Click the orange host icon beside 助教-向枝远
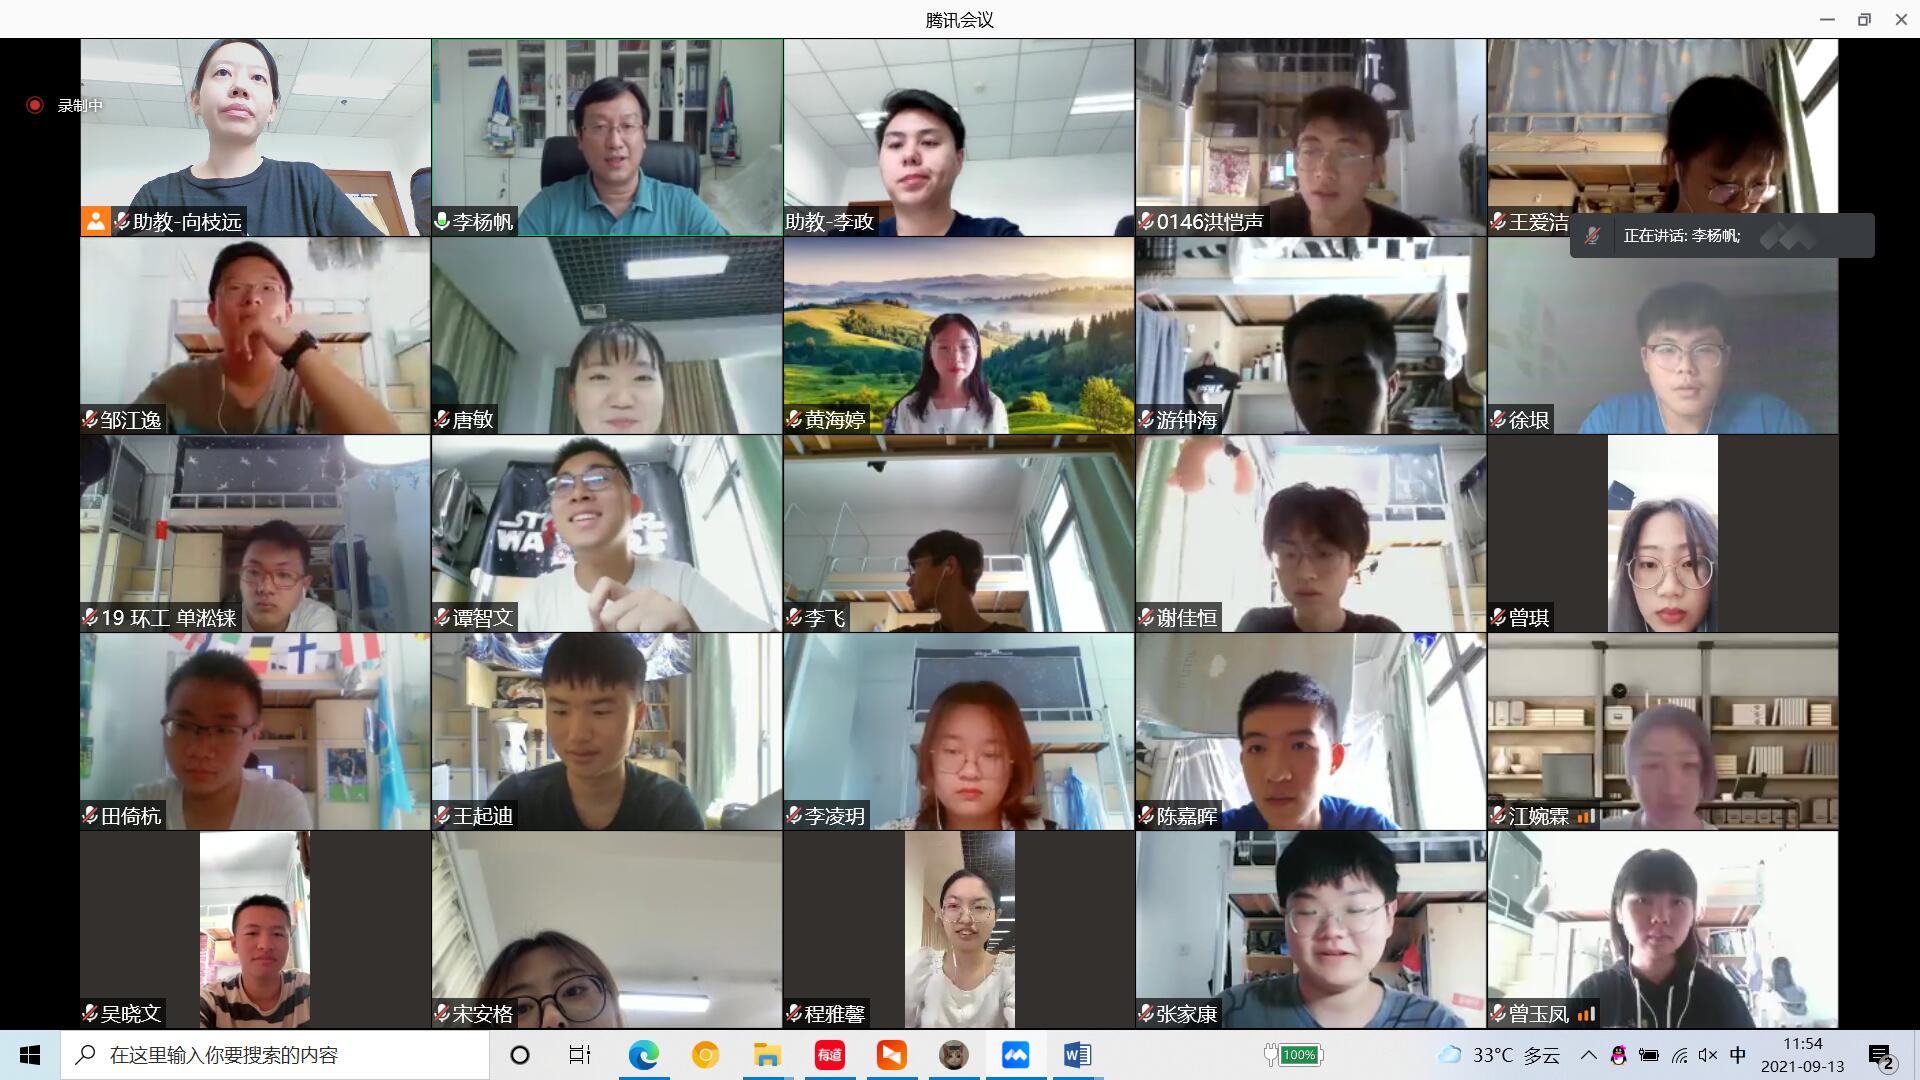Screen dimensions: 1920x1080 click(x=95, y=221)
